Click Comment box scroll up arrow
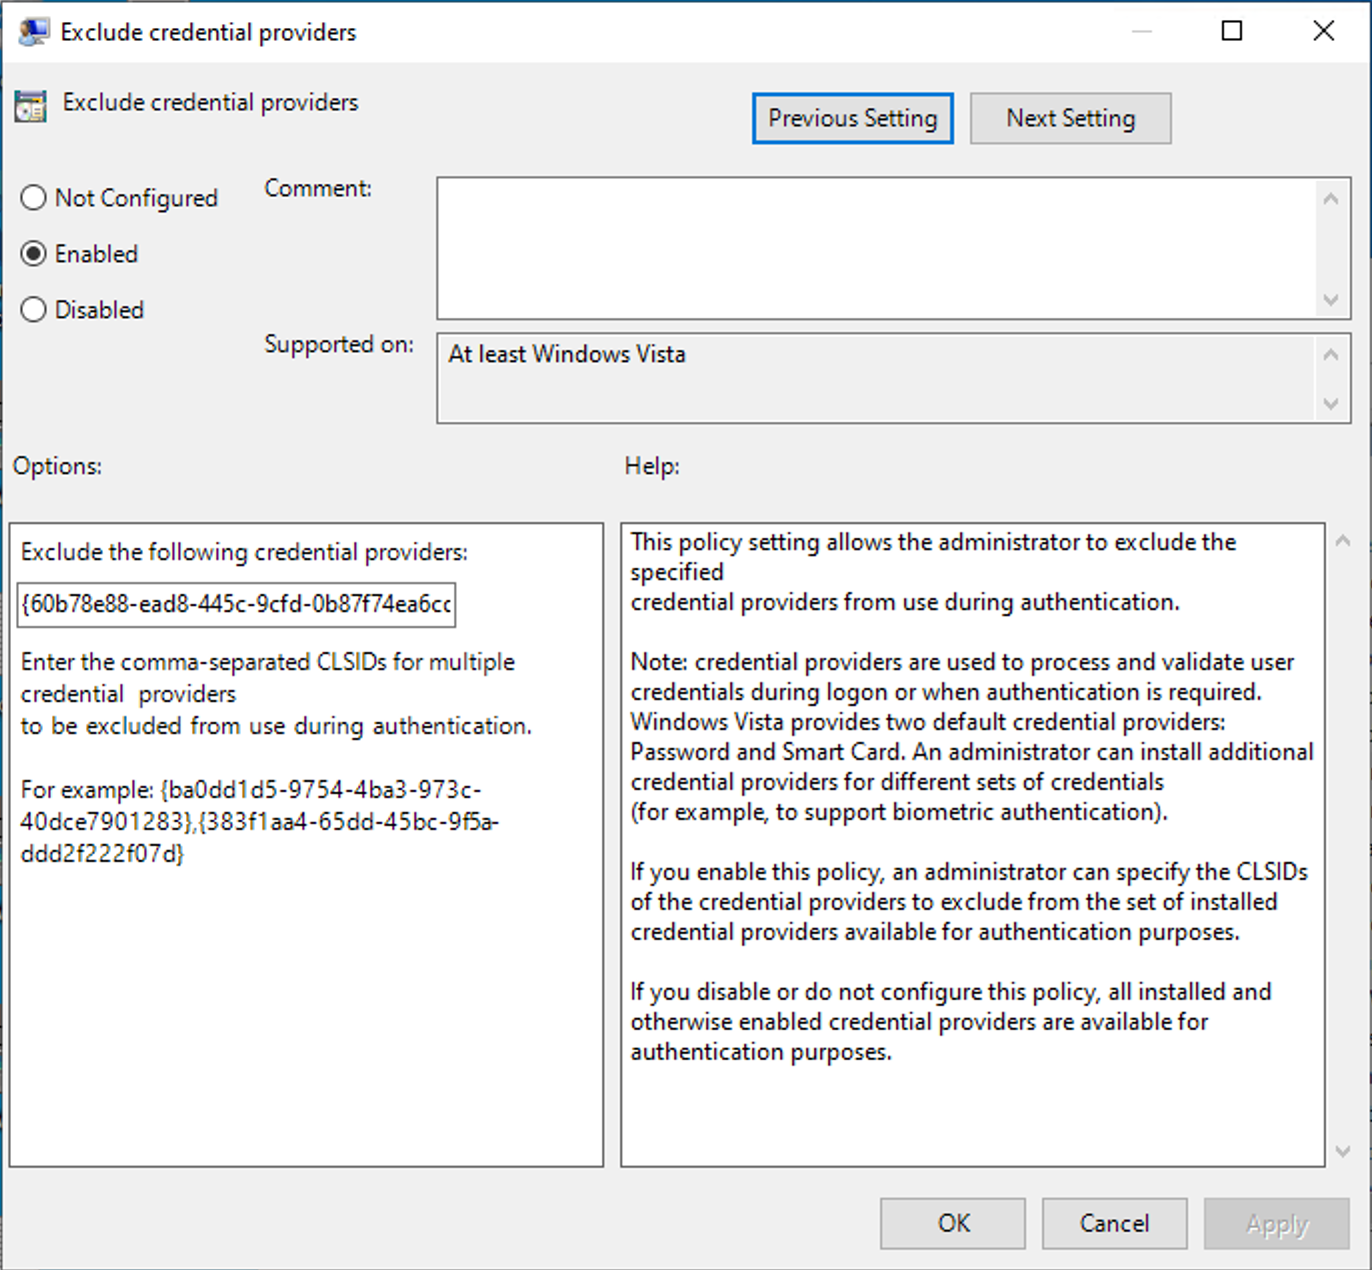The image size is (1372, 1270). (1331, 198)
